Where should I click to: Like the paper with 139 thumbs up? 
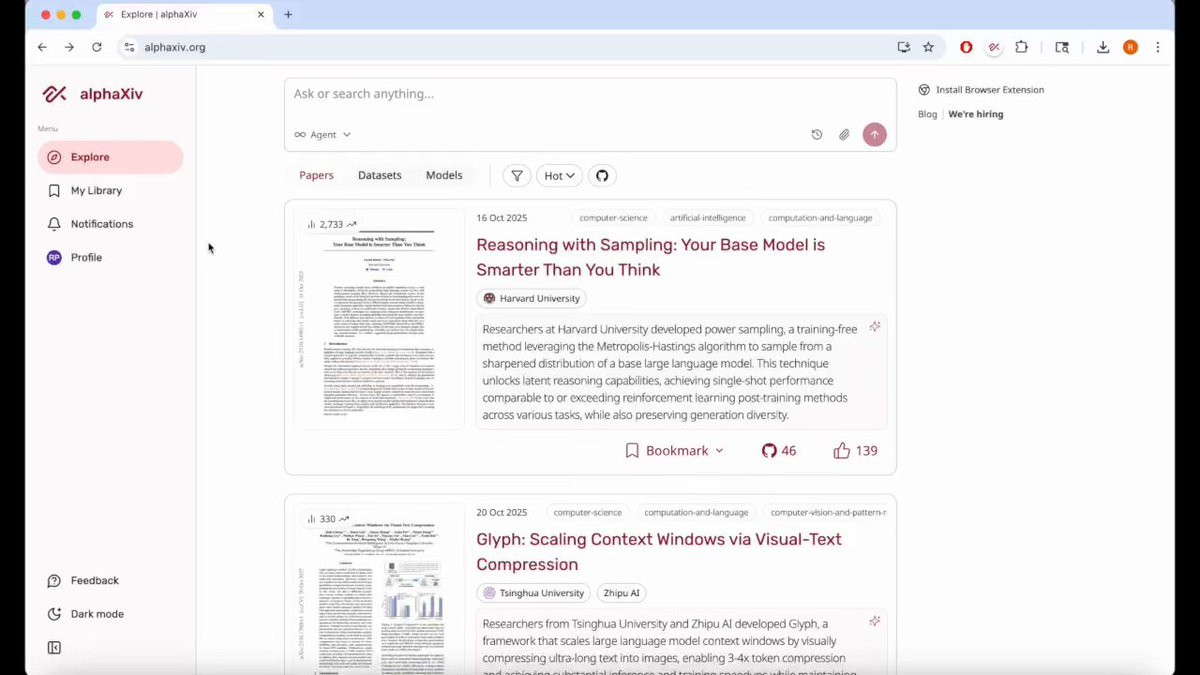856,451
